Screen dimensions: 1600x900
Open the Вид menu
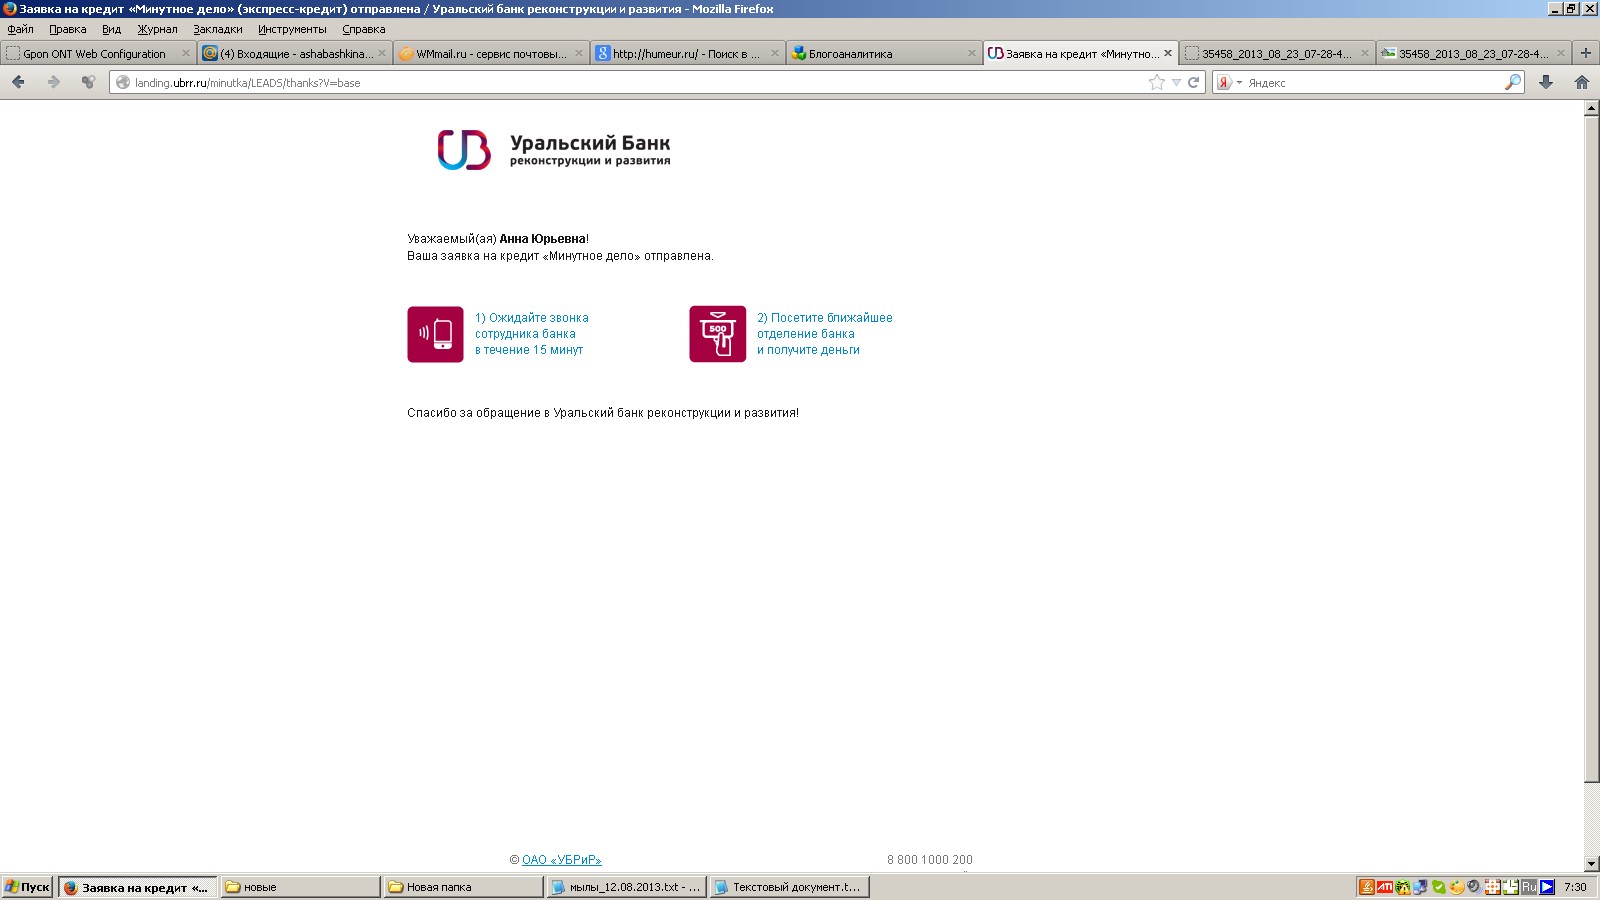[x=111, y=29]
